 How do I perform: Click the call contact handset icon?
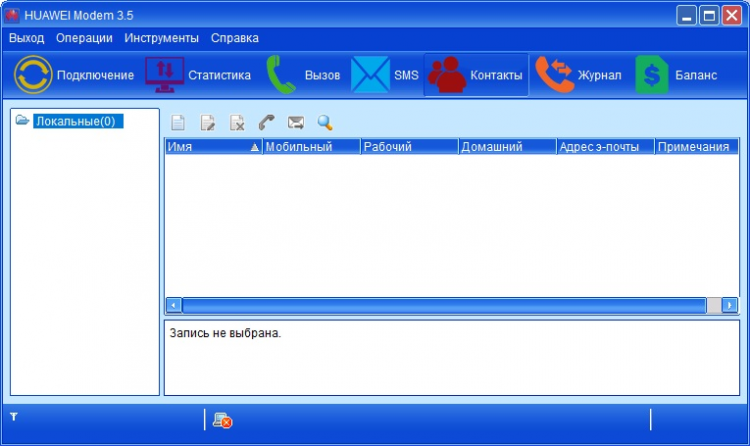coord(266,123)
